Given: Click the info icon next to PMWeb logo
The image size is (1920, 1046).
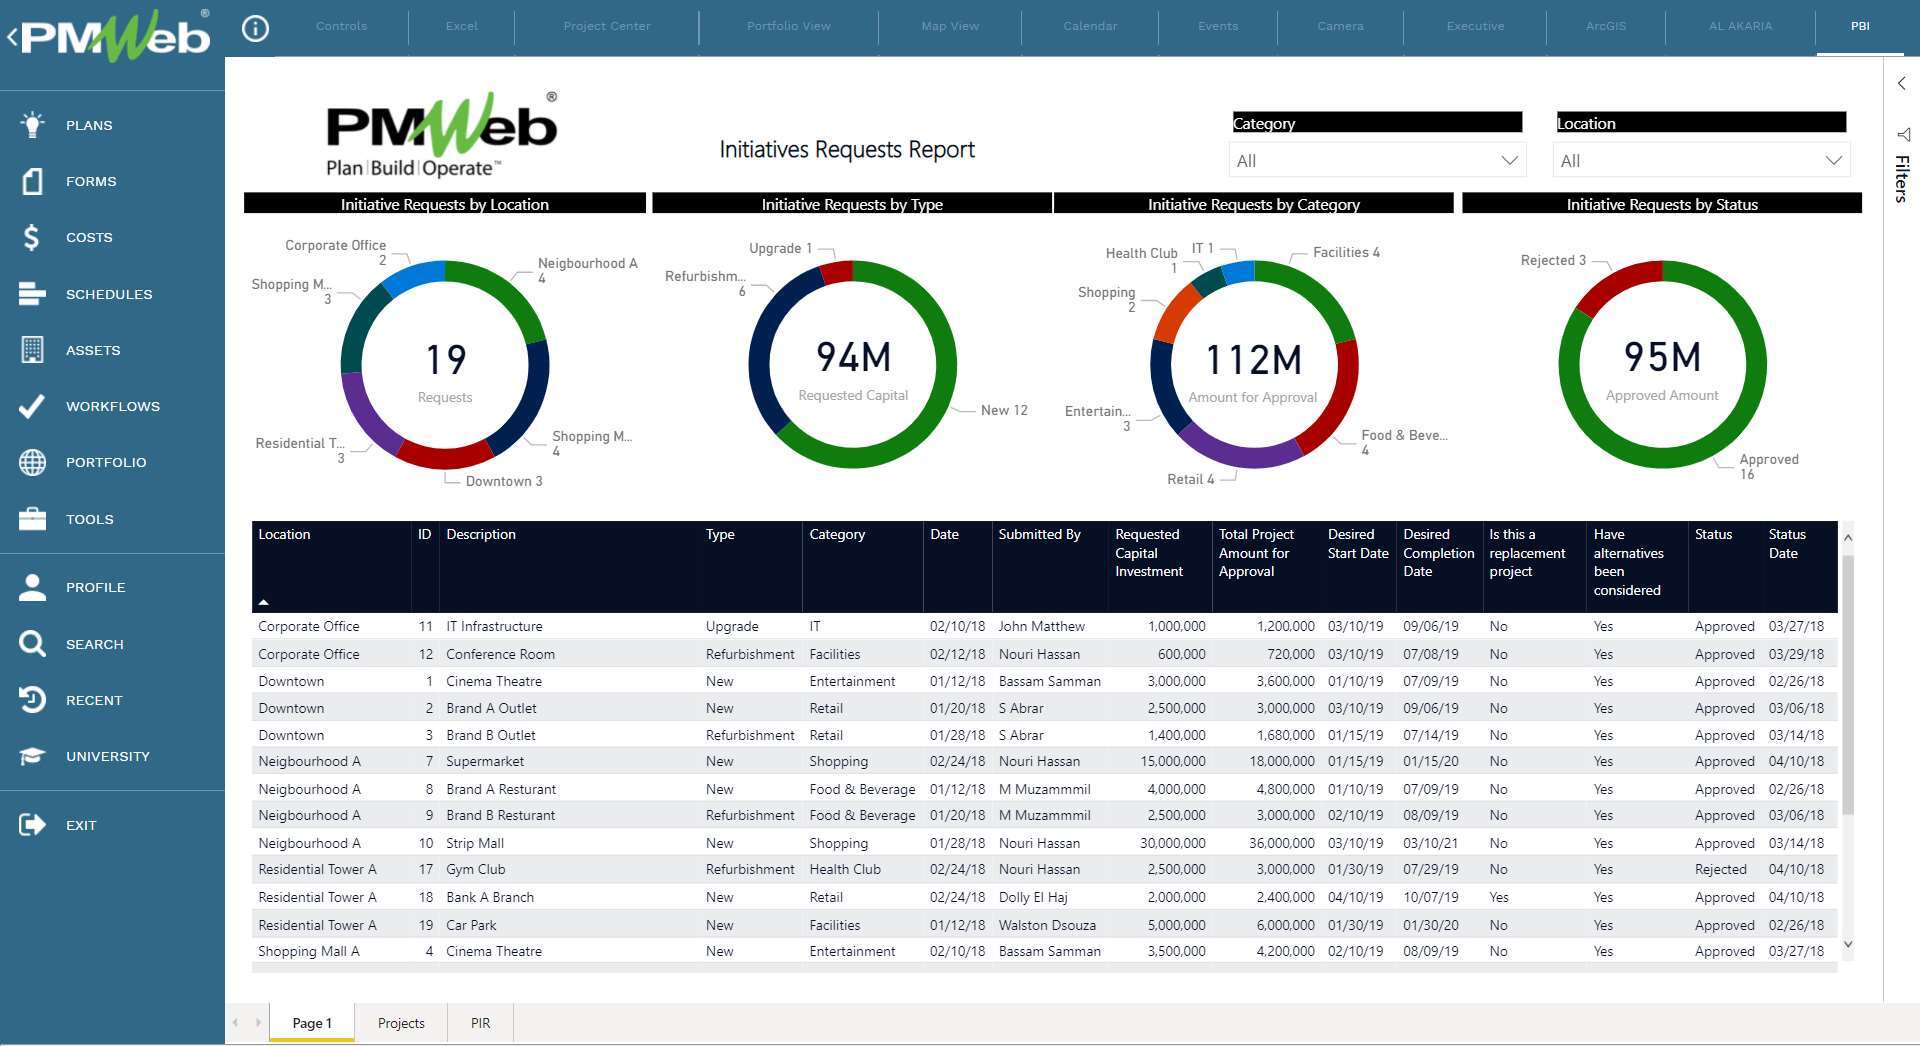Looking at the screenshot, I should tap(255, 28).
